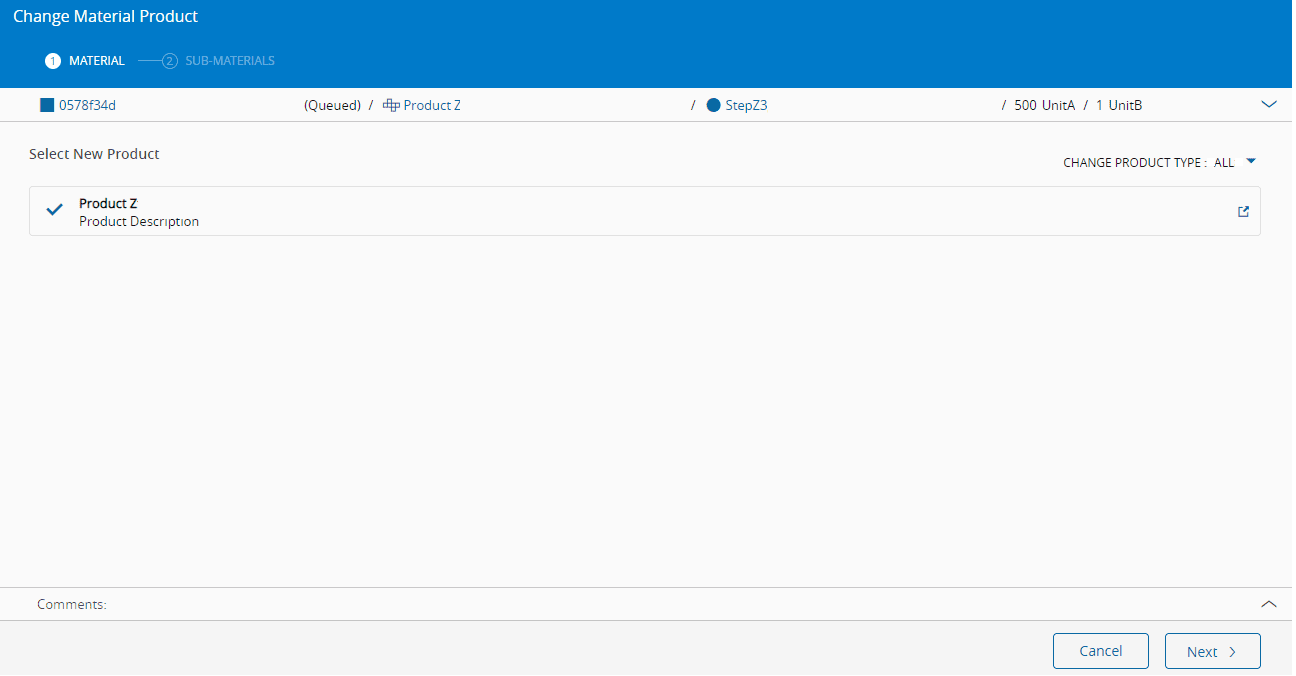The width and height of the screenshot is (1296, 676).
Task: Click the ALL value of product type filter
Action: pos(1224,162)
